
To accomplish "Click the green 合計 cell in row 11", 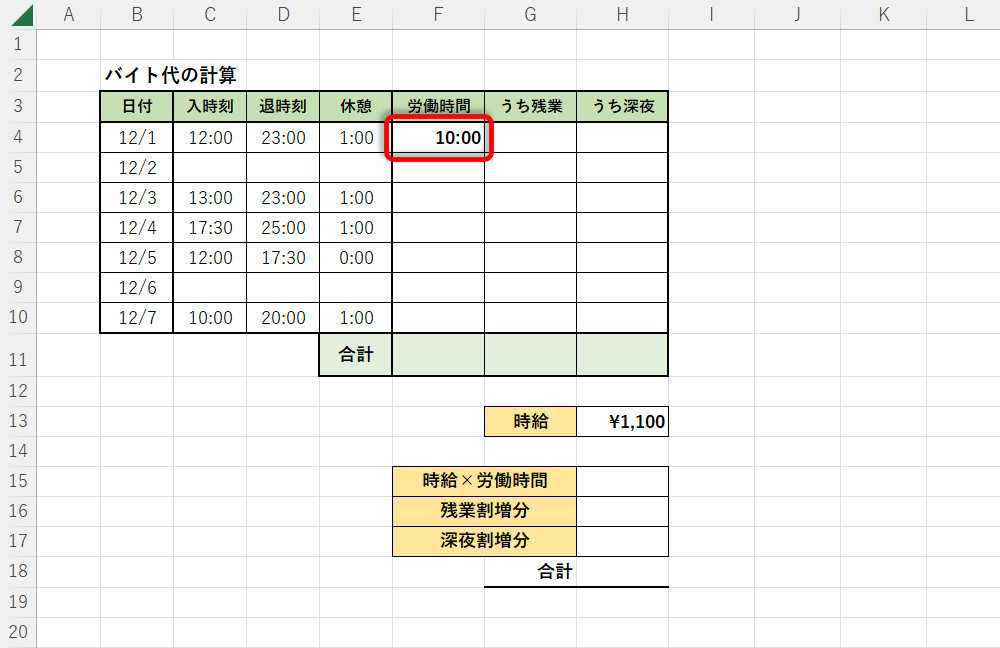I will pyautogui.click(x=356, y=355).
